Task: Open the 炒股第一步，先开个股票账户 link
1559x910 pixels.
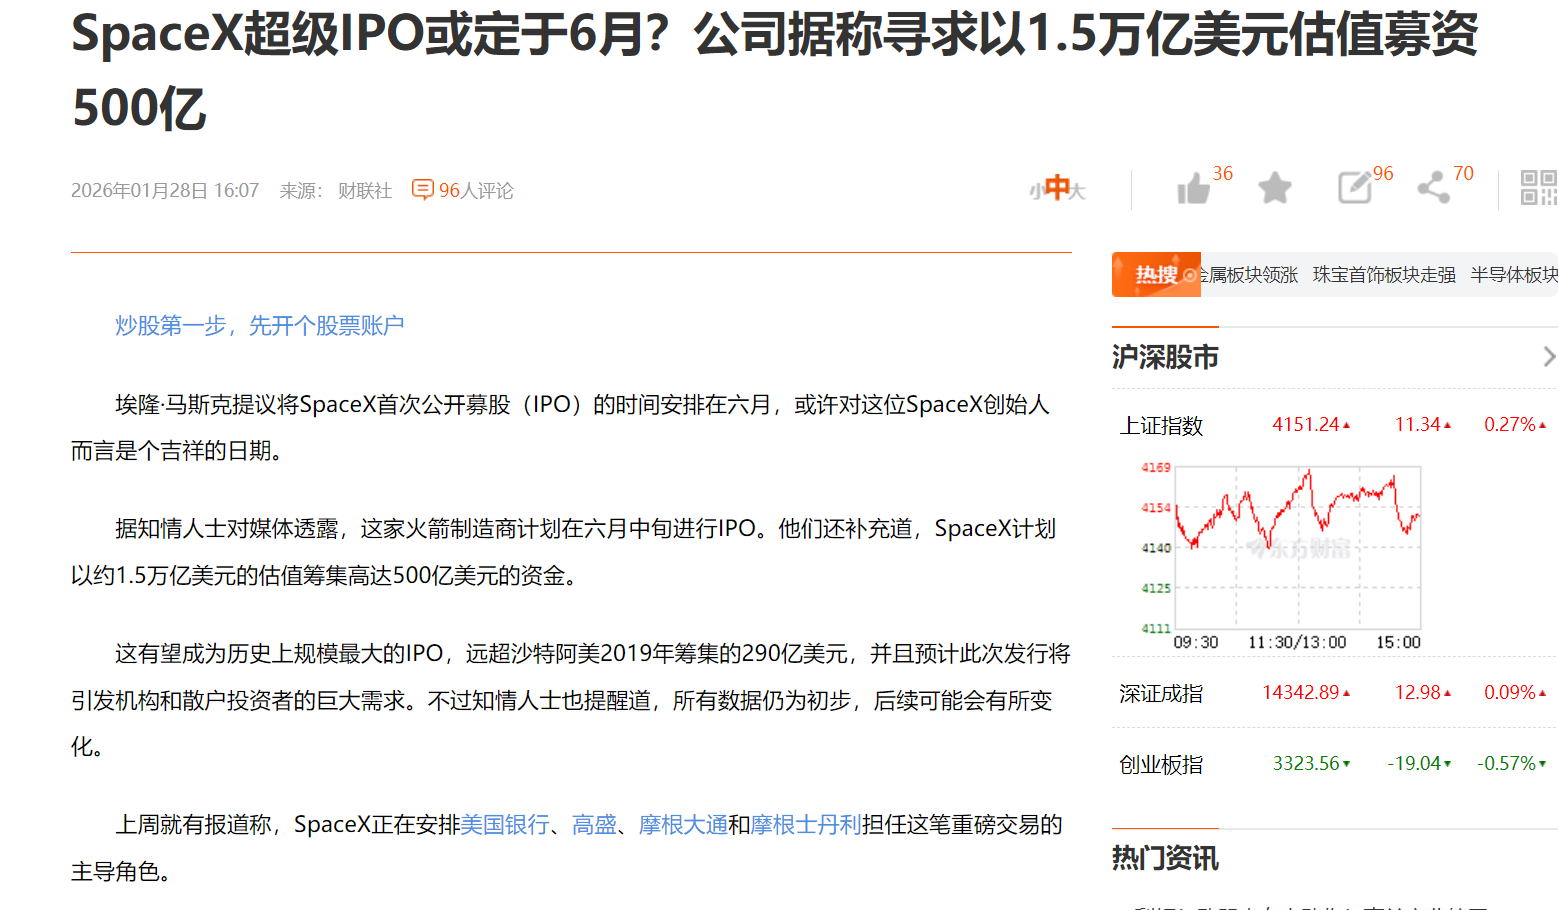Action: click(259, 326)
